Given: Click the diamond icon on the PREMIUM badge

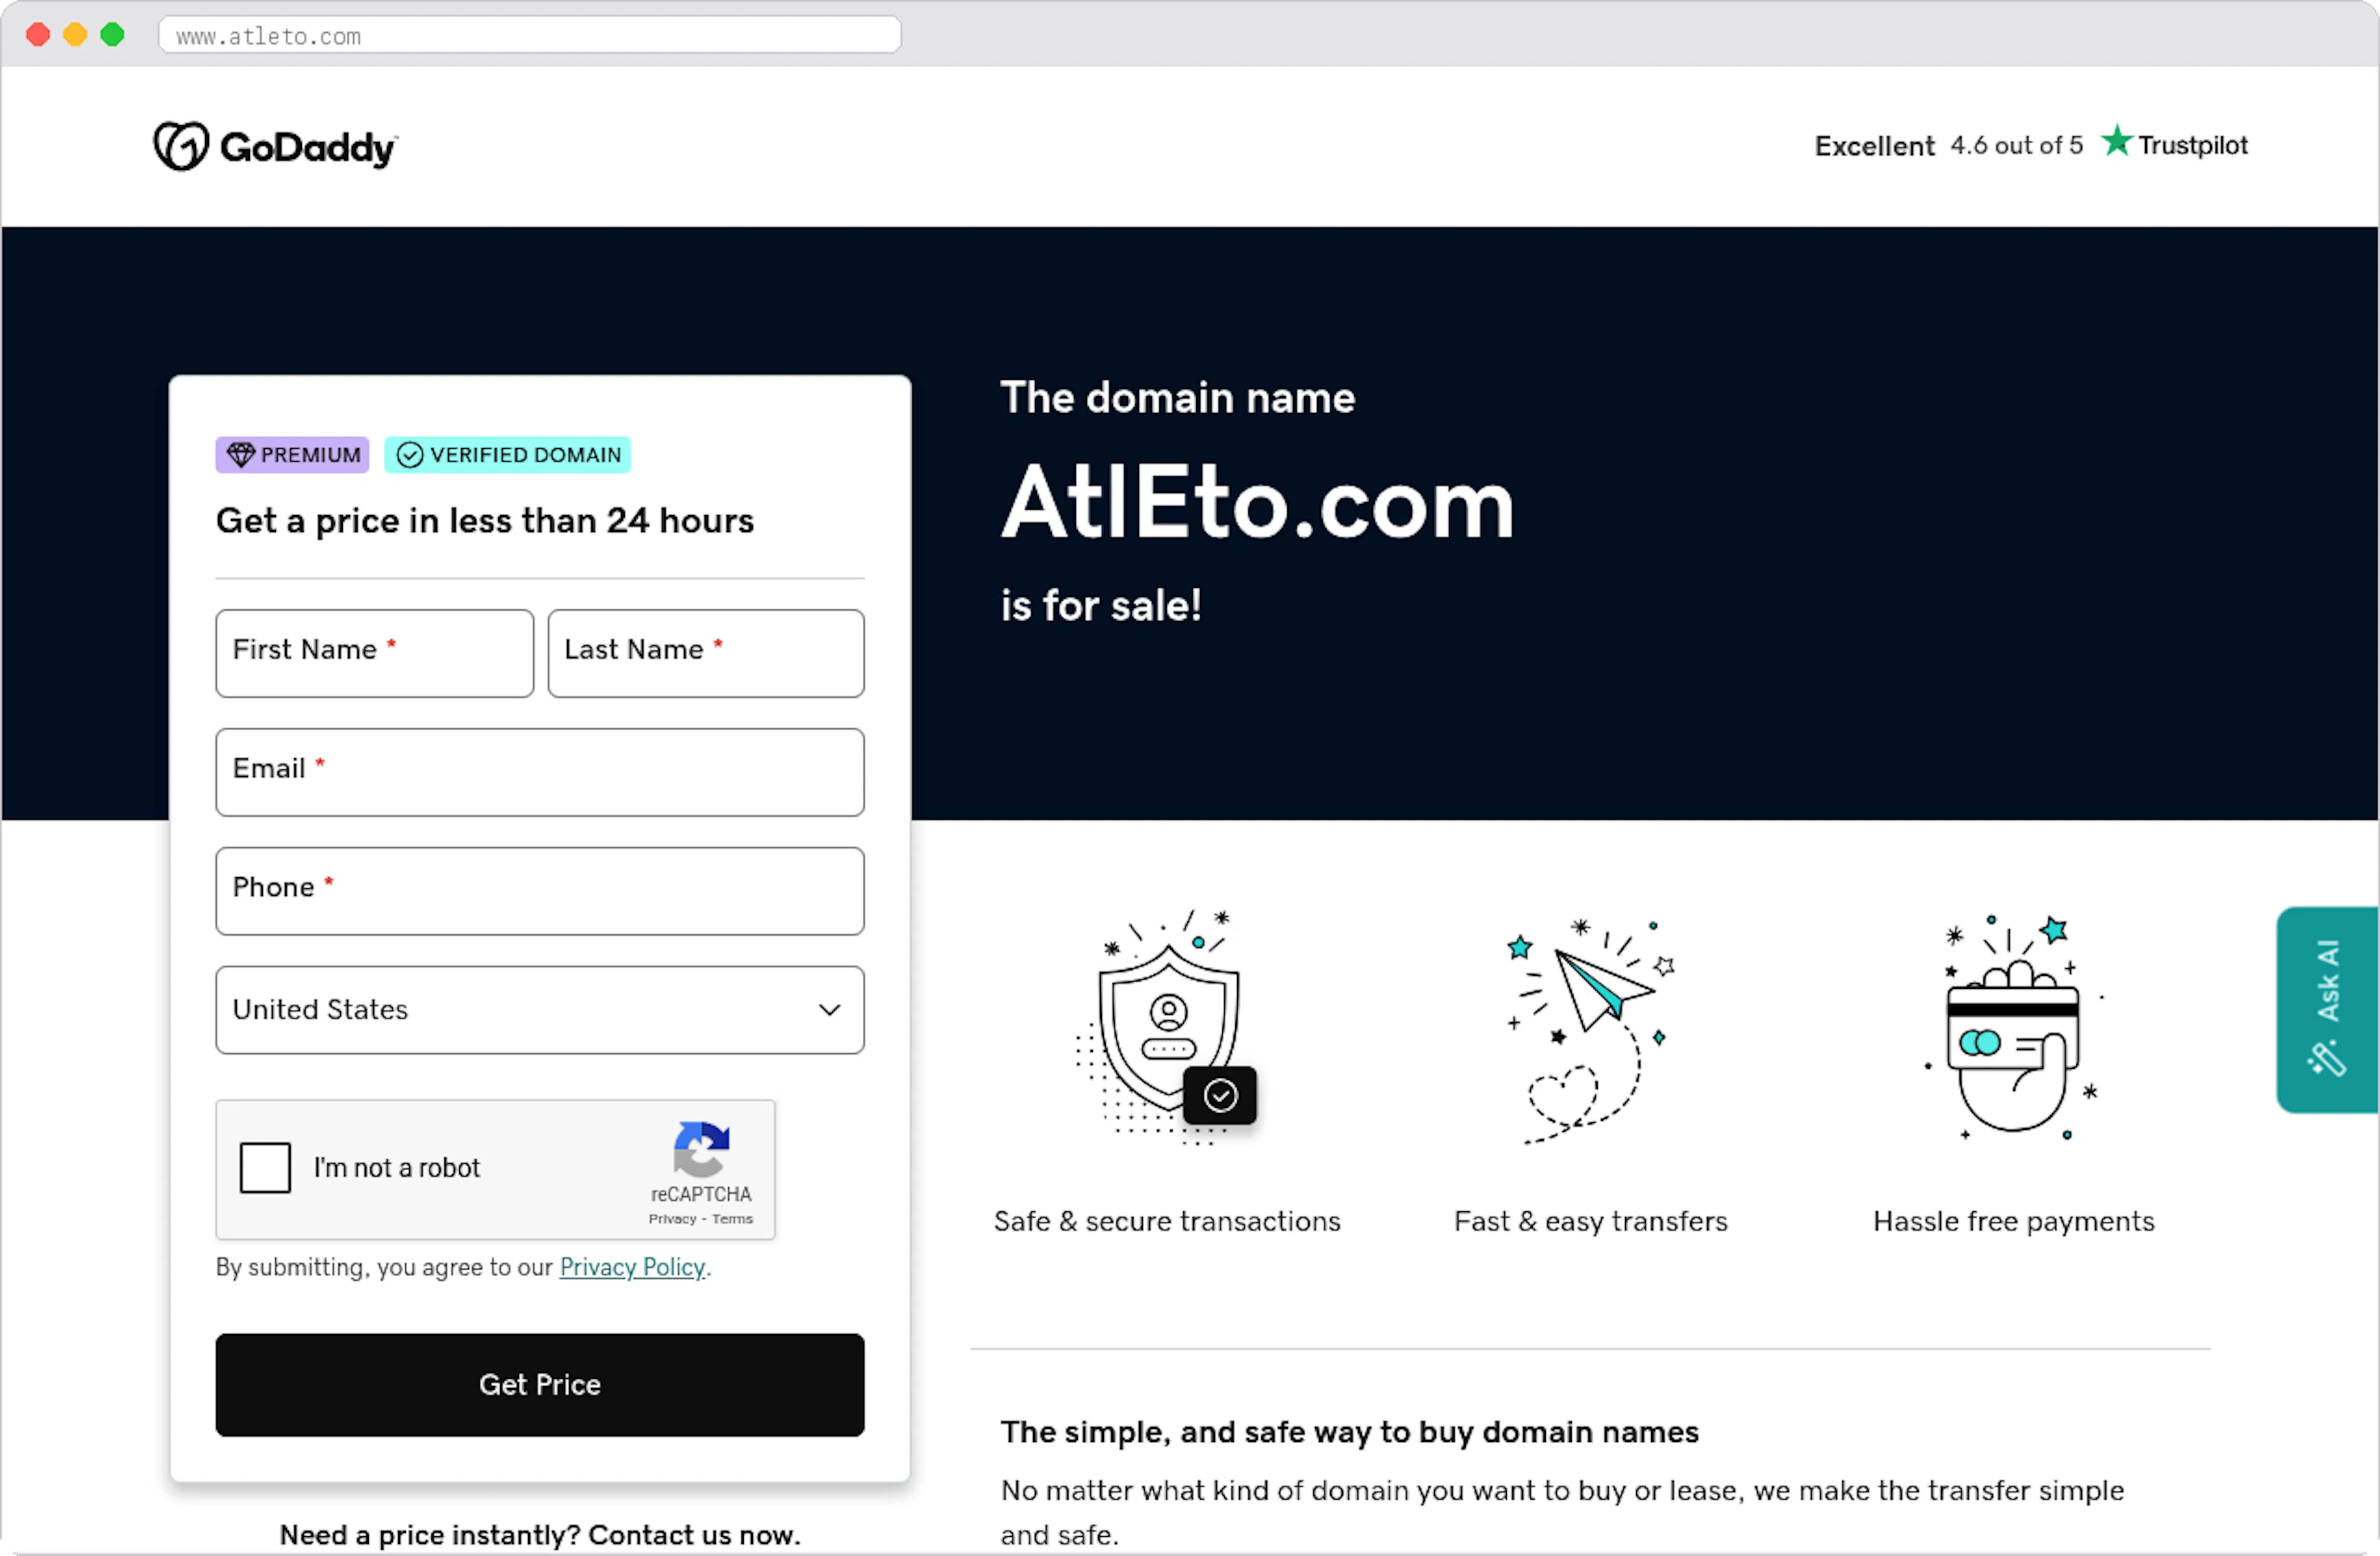Looking at the screenshot, I should [x=241, y=455].
